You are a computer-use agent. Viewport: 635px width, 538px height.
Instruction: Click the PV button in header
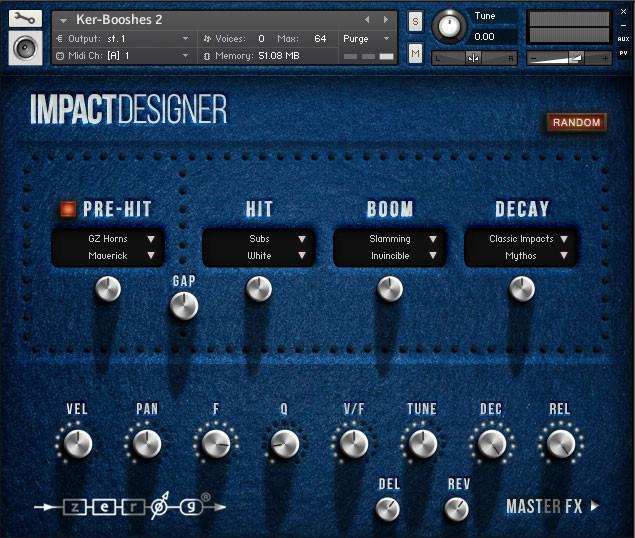point(623,53)
